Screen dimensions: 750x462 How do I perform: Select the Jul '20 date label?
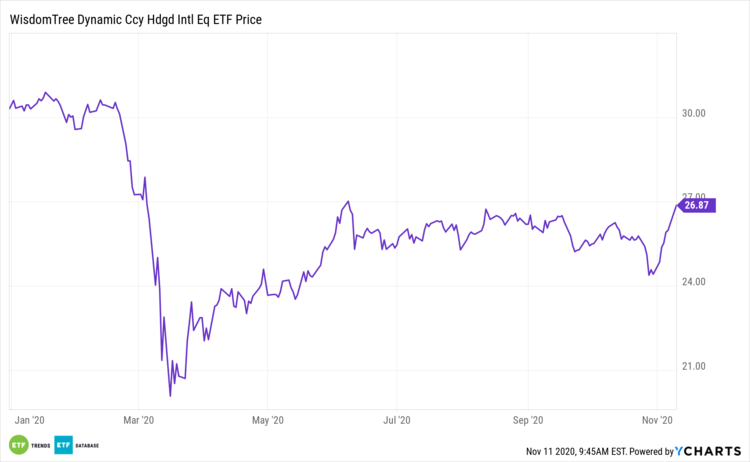[398, 420]
